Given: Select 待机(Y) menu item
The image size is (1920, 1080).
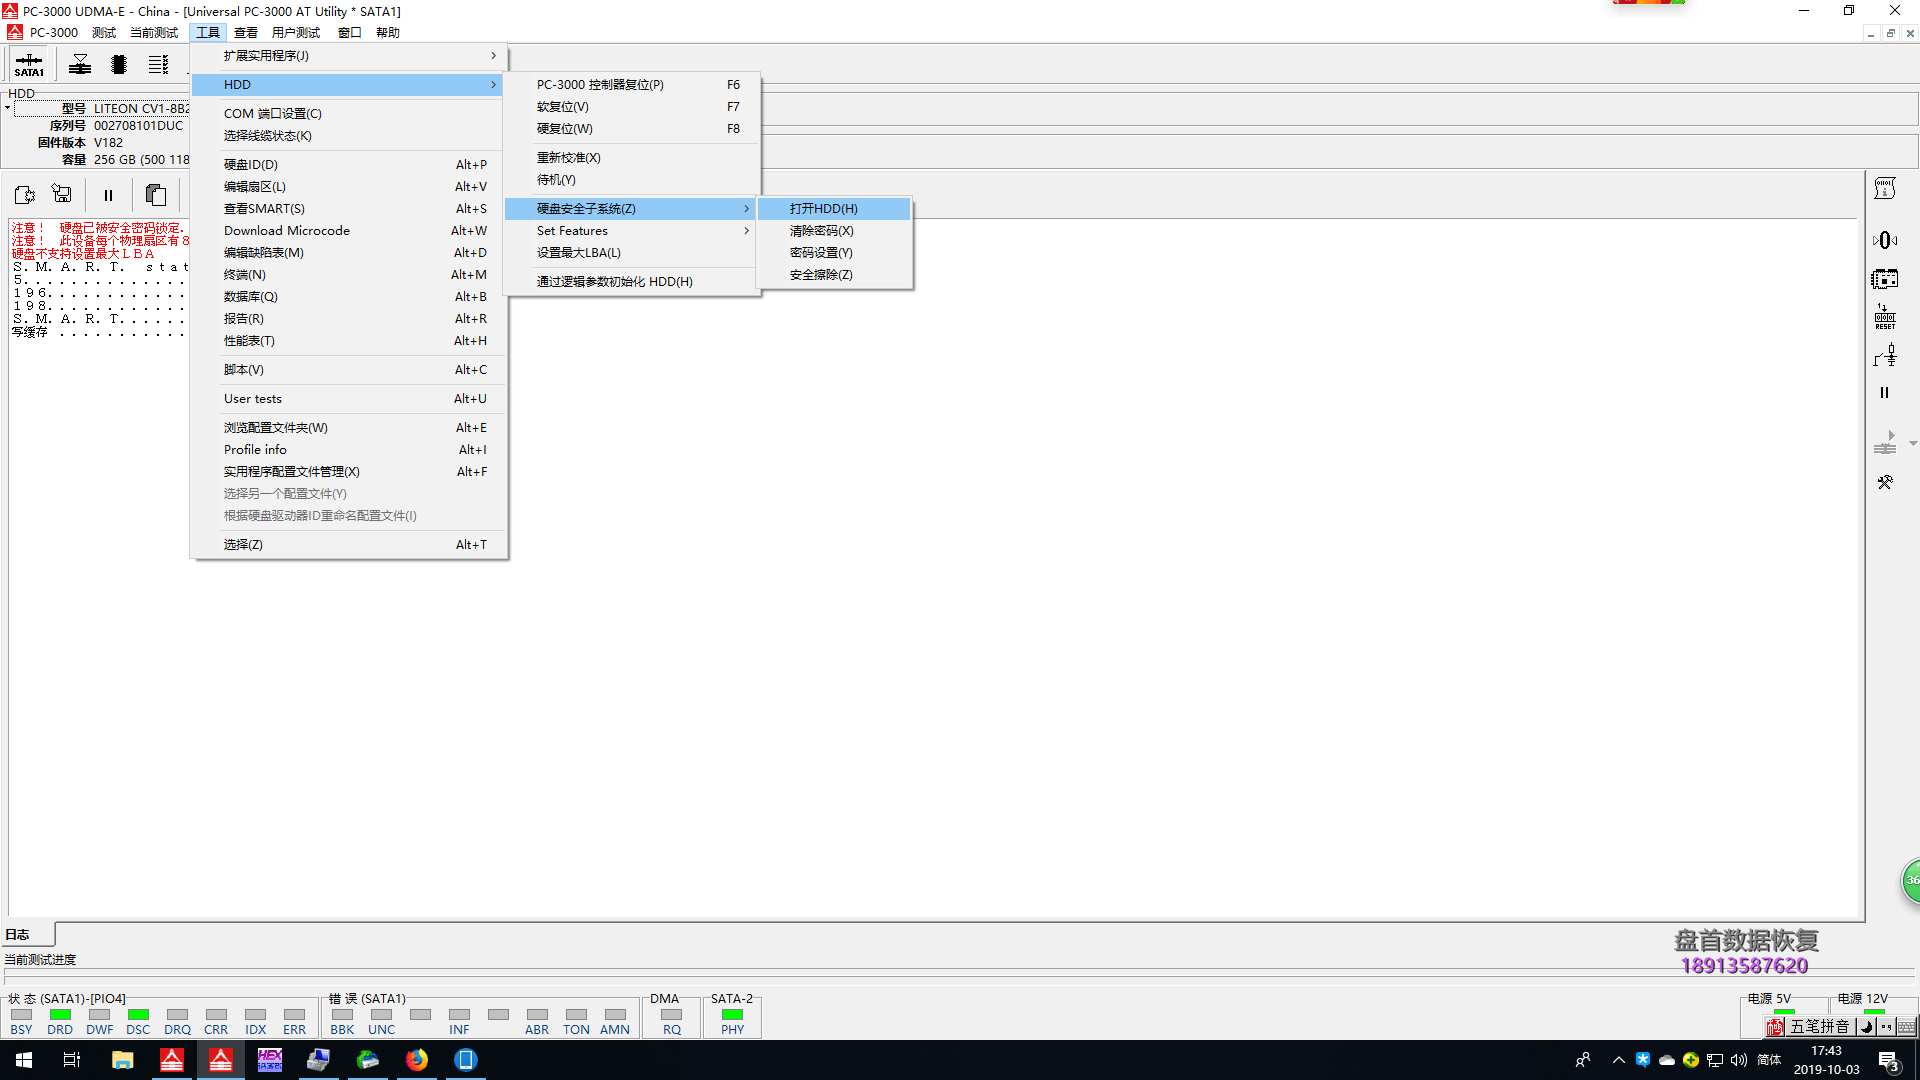Looking at the screenshot, I should [631, 180].
